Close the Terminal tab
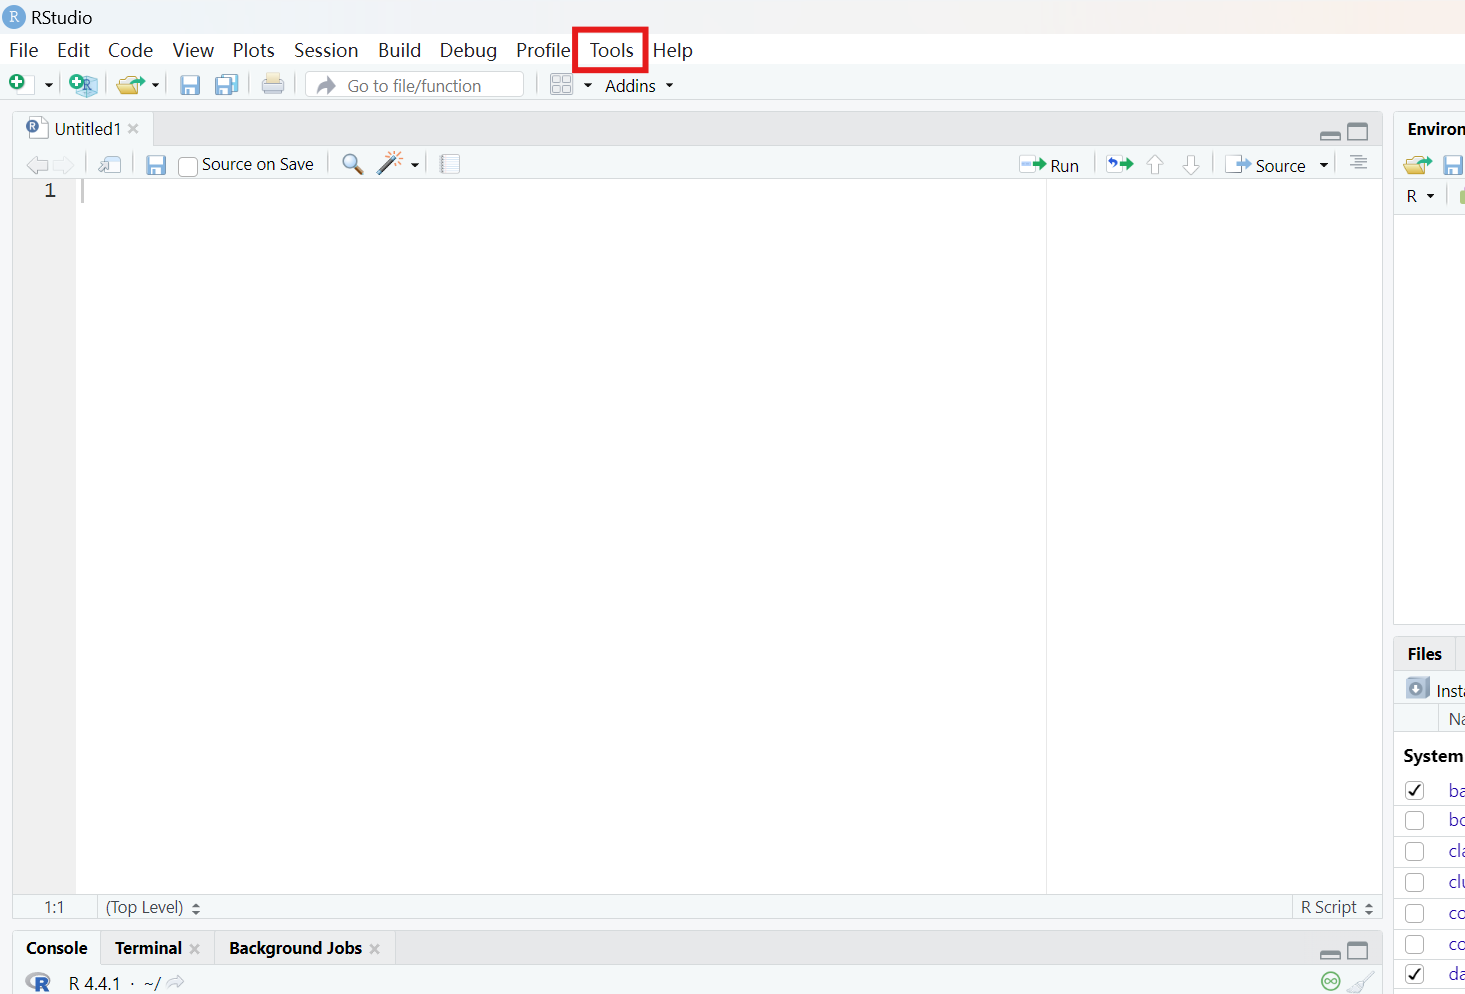This screenshot has width=1465, height=994. (194, 949)
